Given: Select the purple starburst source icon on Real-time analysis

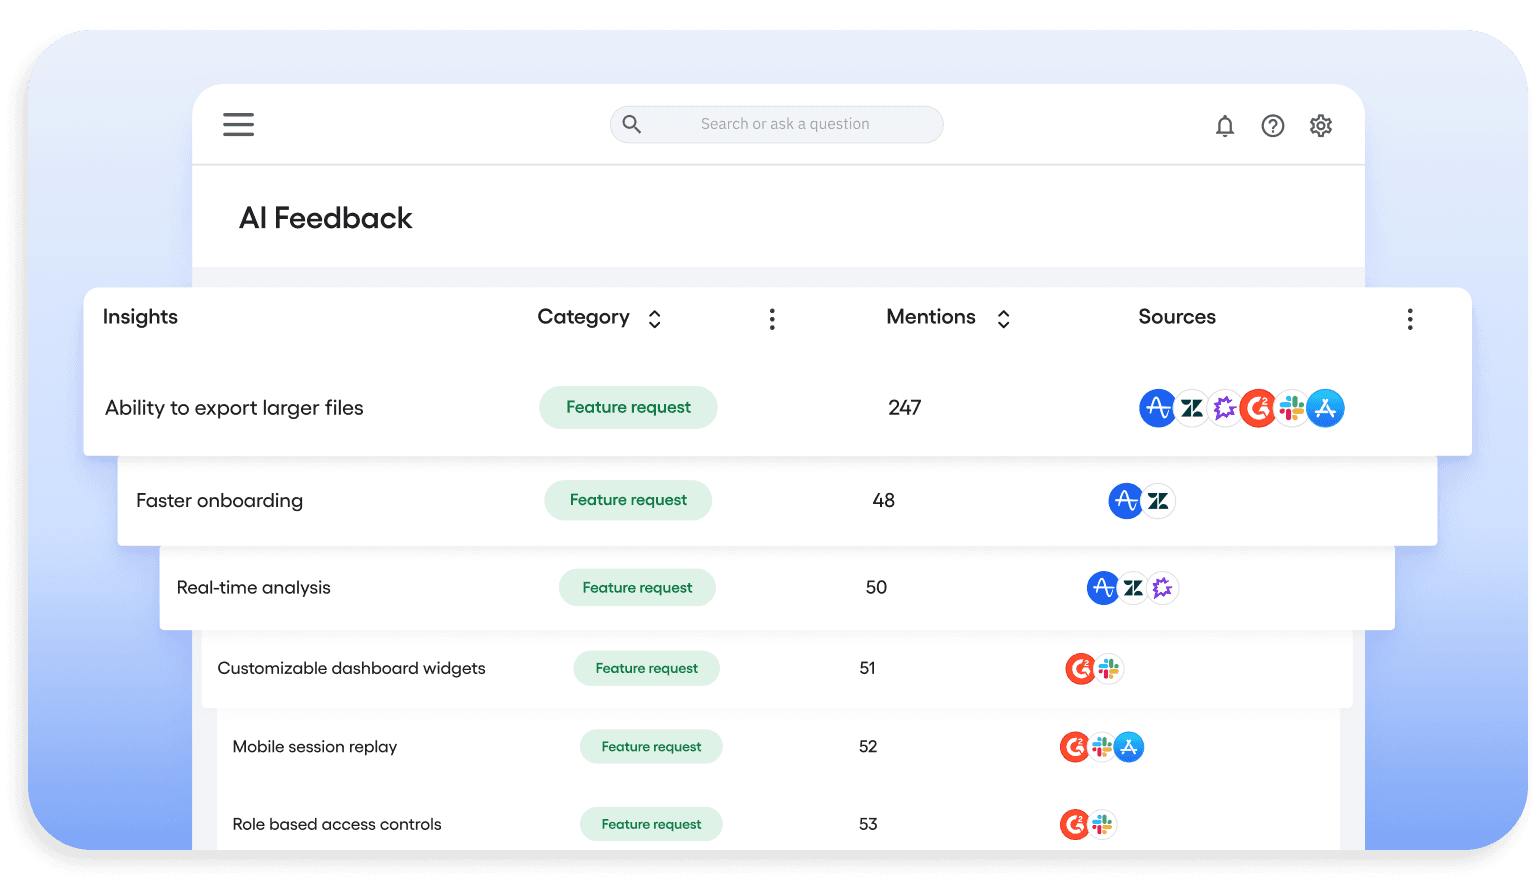Looking at the screenshot, I should [x=1163, y=588].
